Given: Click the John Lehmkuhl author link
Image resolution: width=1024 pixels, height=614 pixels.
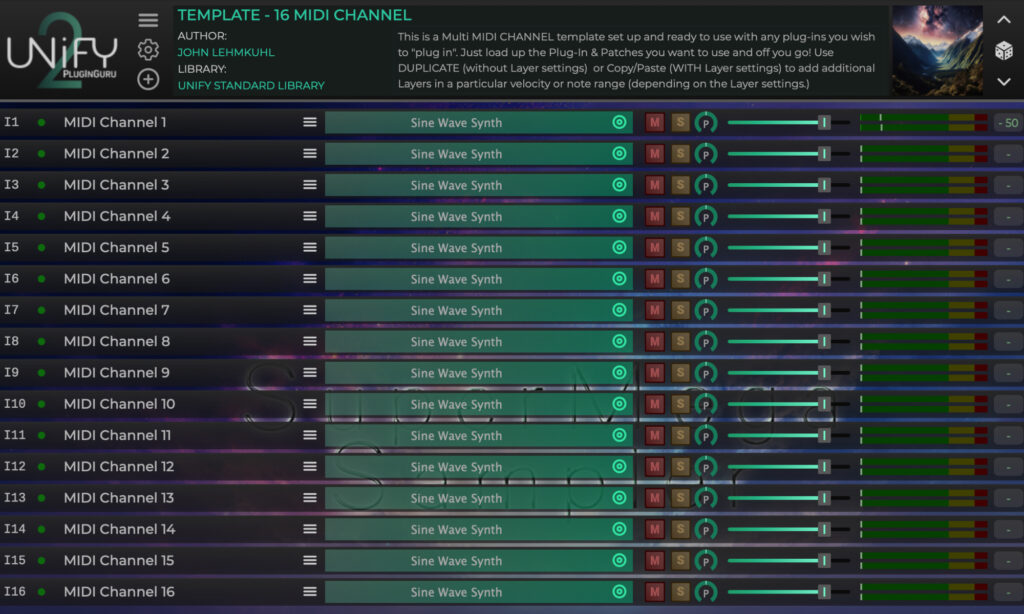Looking at the screenshot, I should point(226,52).
